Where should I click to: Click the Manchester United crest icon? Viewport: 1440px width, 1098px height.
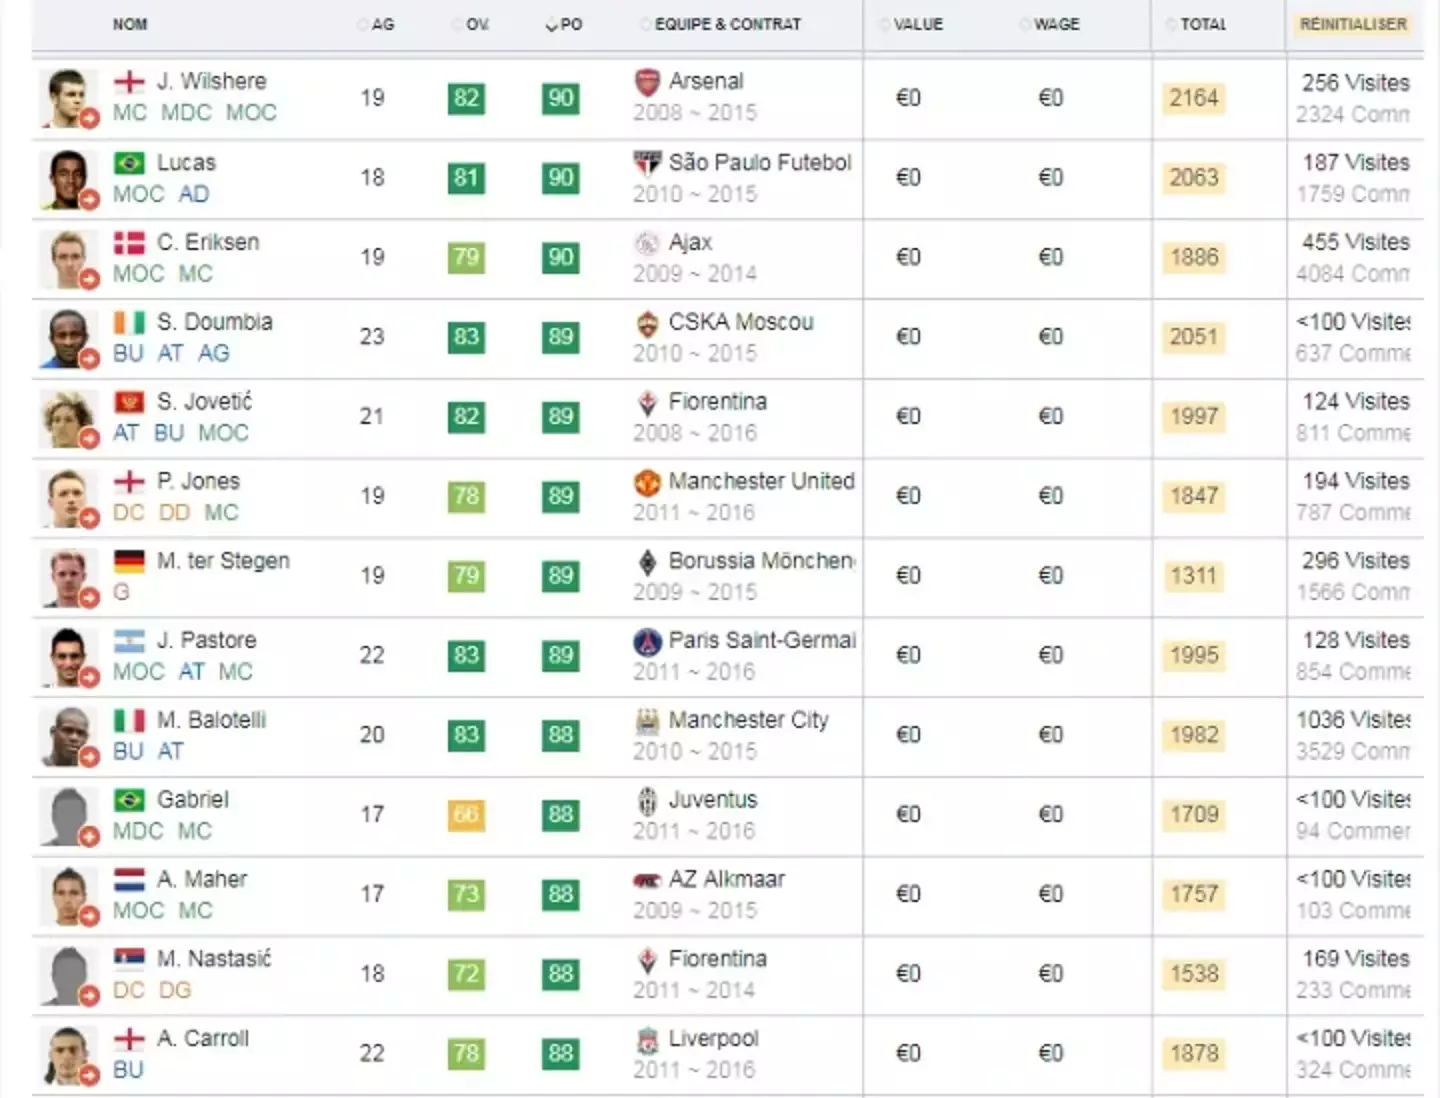647,483
